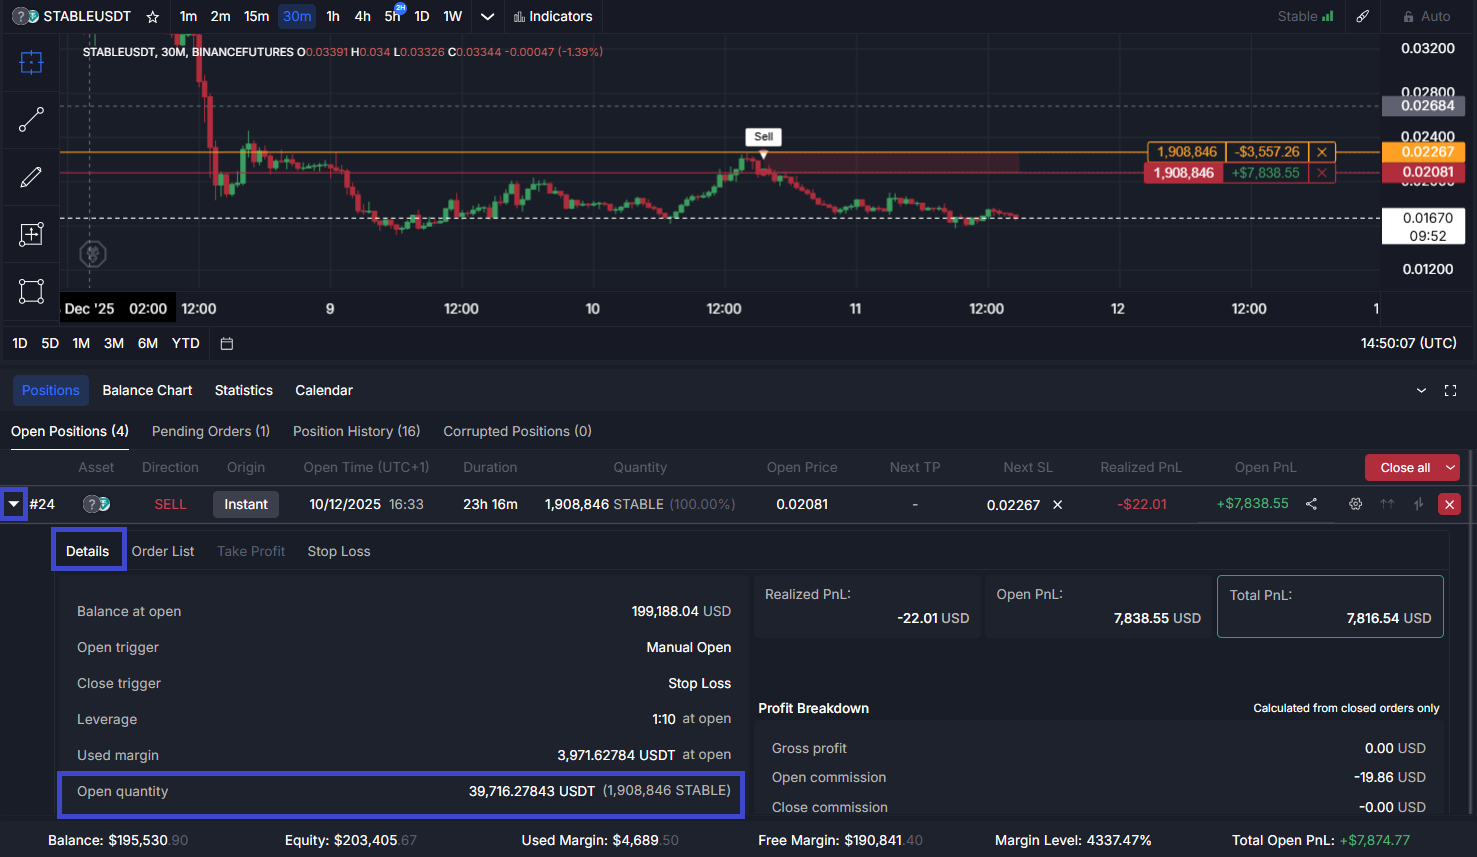Close the red position line on chart

point(1322,173)
